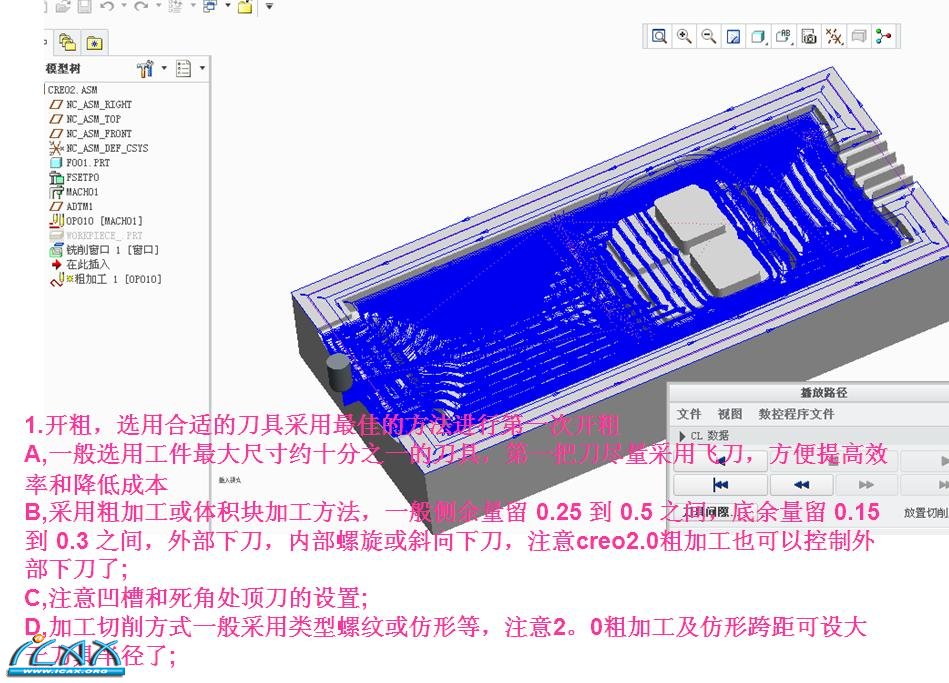Select greyed WORKPIECE_.PRT in model tree
The image size is (949, 683).
[x=96, y=236]
